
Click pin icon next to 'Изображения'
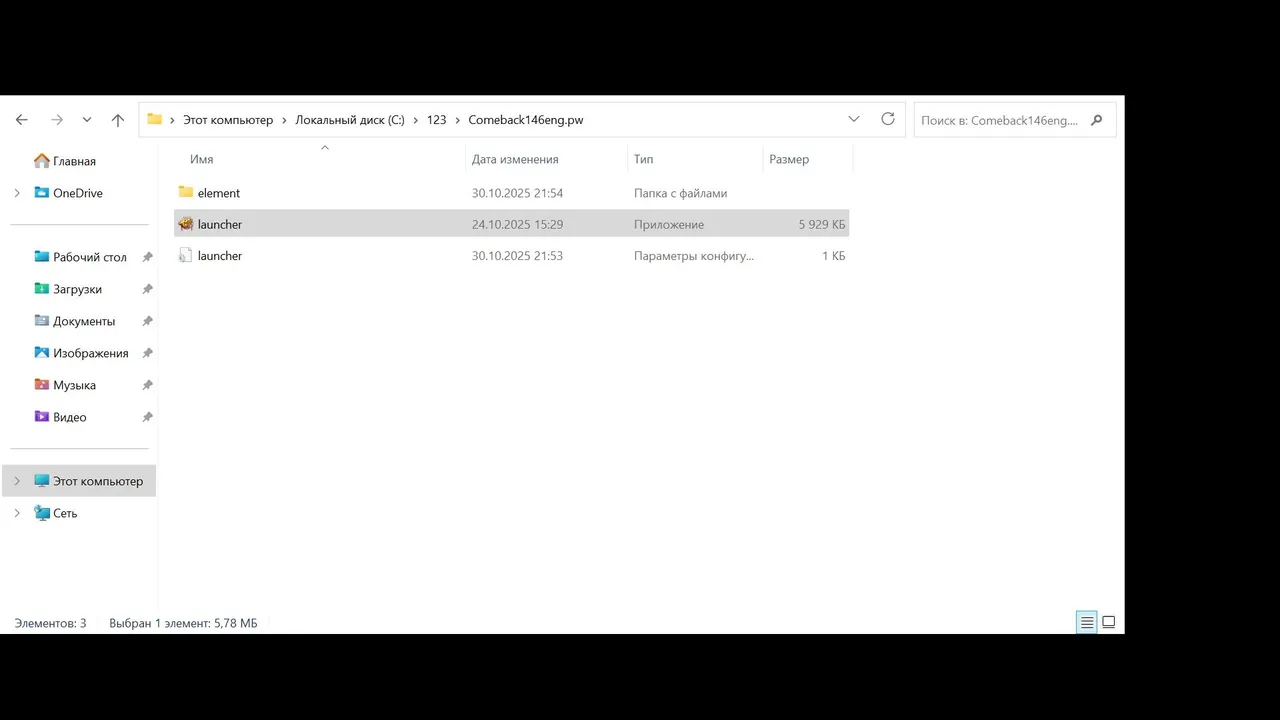(x=147, y=353)
